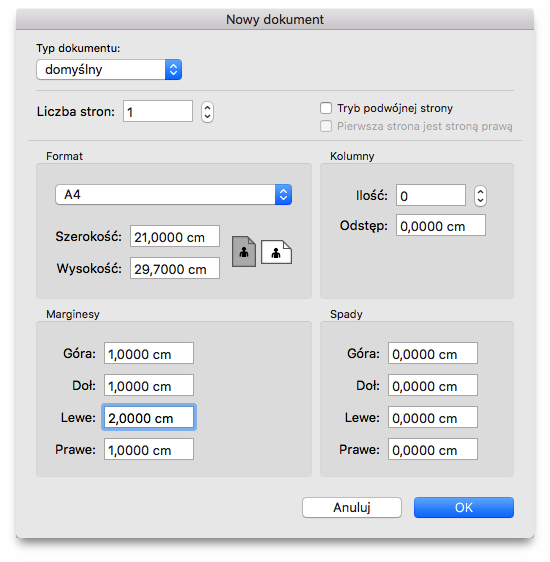Focus the Liczba stron number field
Screen dimensions: 550x562
tap(158, 111)
